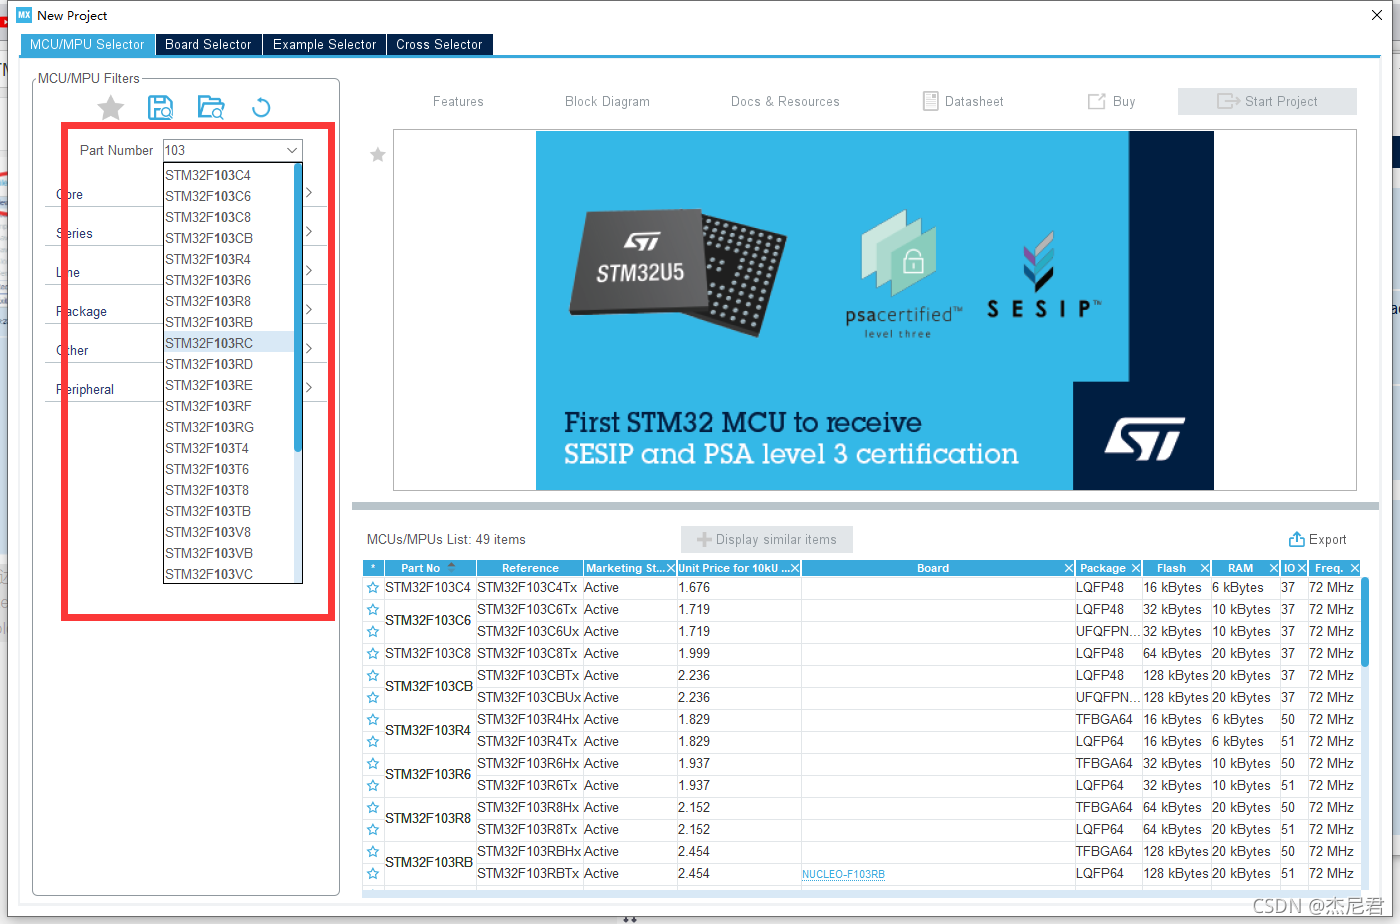Viewport: 1400px width, 924px height.
Task: Click the STM32U5 banner image
Action: pos(874,310)
